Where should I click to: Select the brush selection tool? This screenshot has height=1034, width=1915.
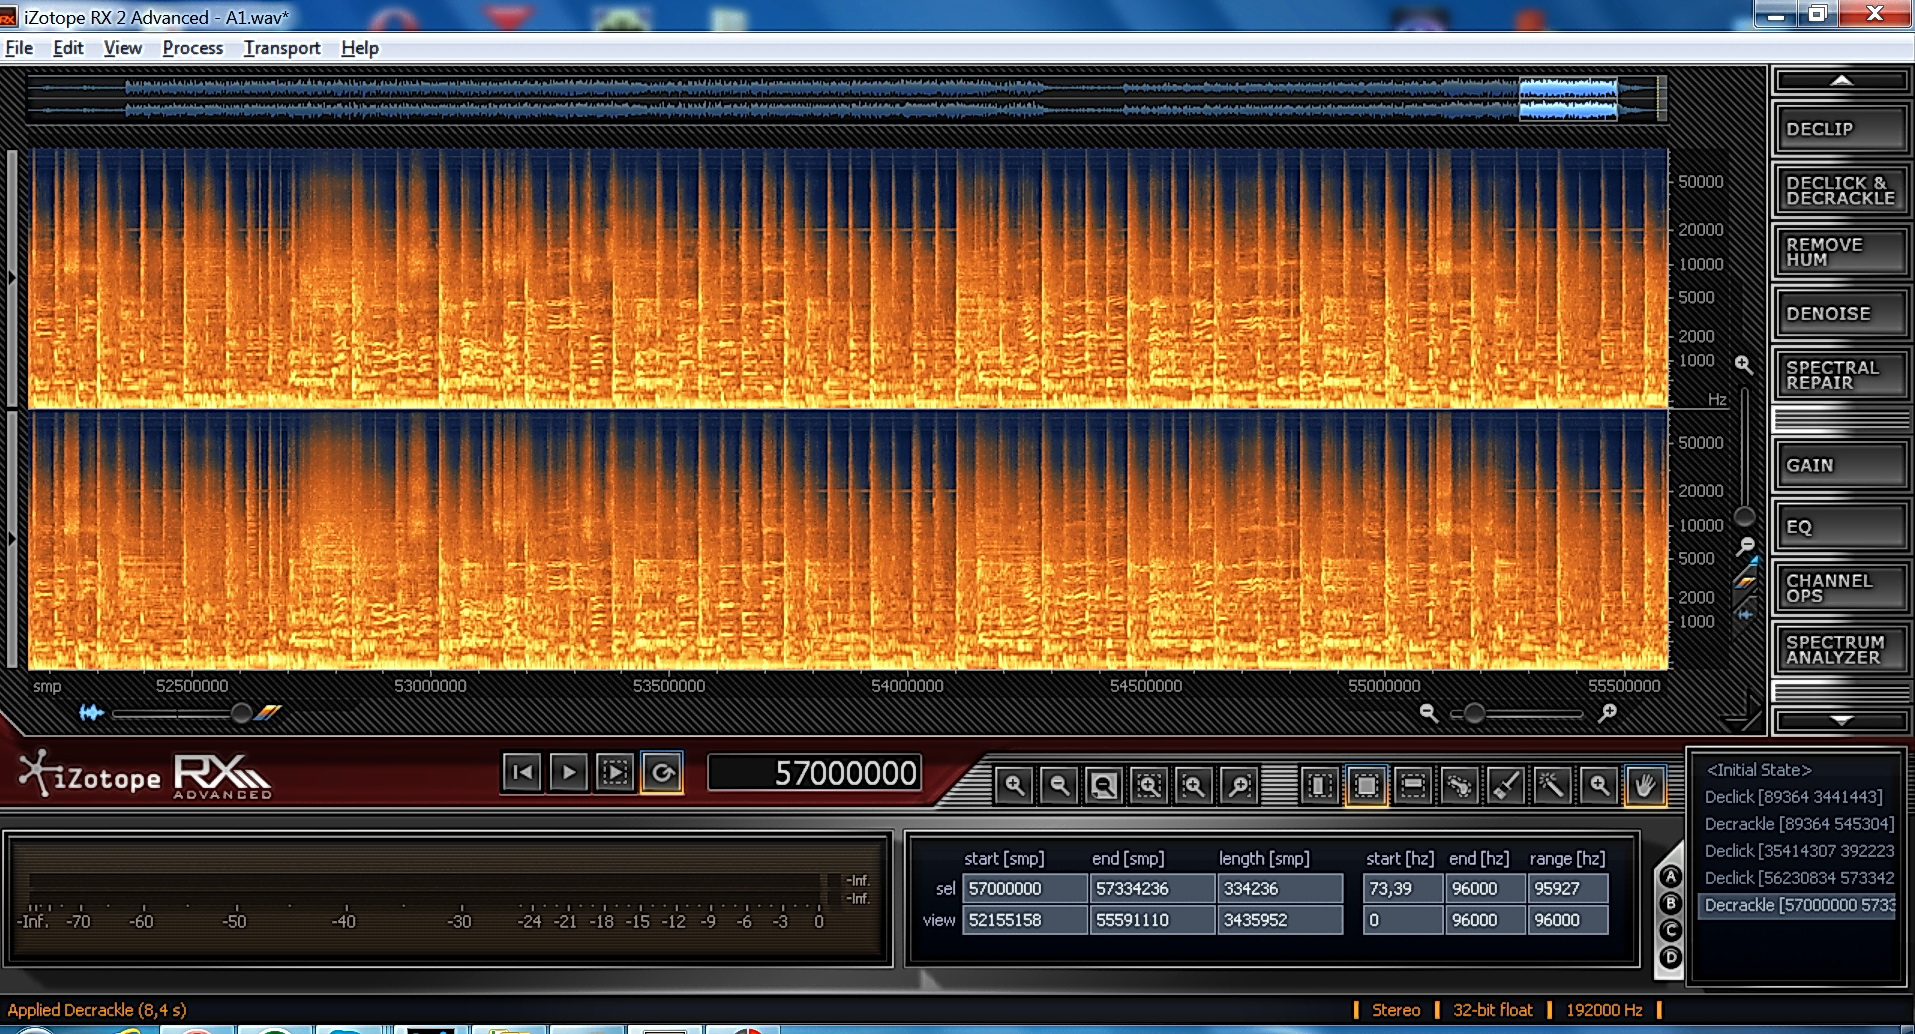pyautogui.click(x=1506, y=787)
